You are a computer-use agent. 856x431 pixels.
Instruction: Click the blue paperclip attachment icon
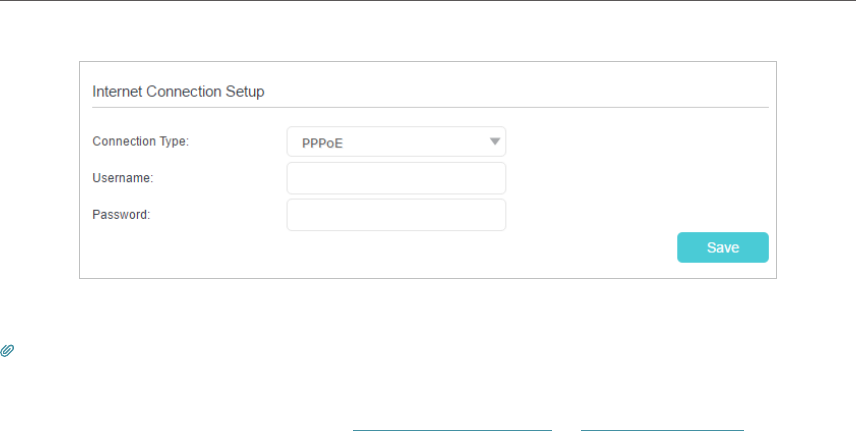(x=7, y=351)
